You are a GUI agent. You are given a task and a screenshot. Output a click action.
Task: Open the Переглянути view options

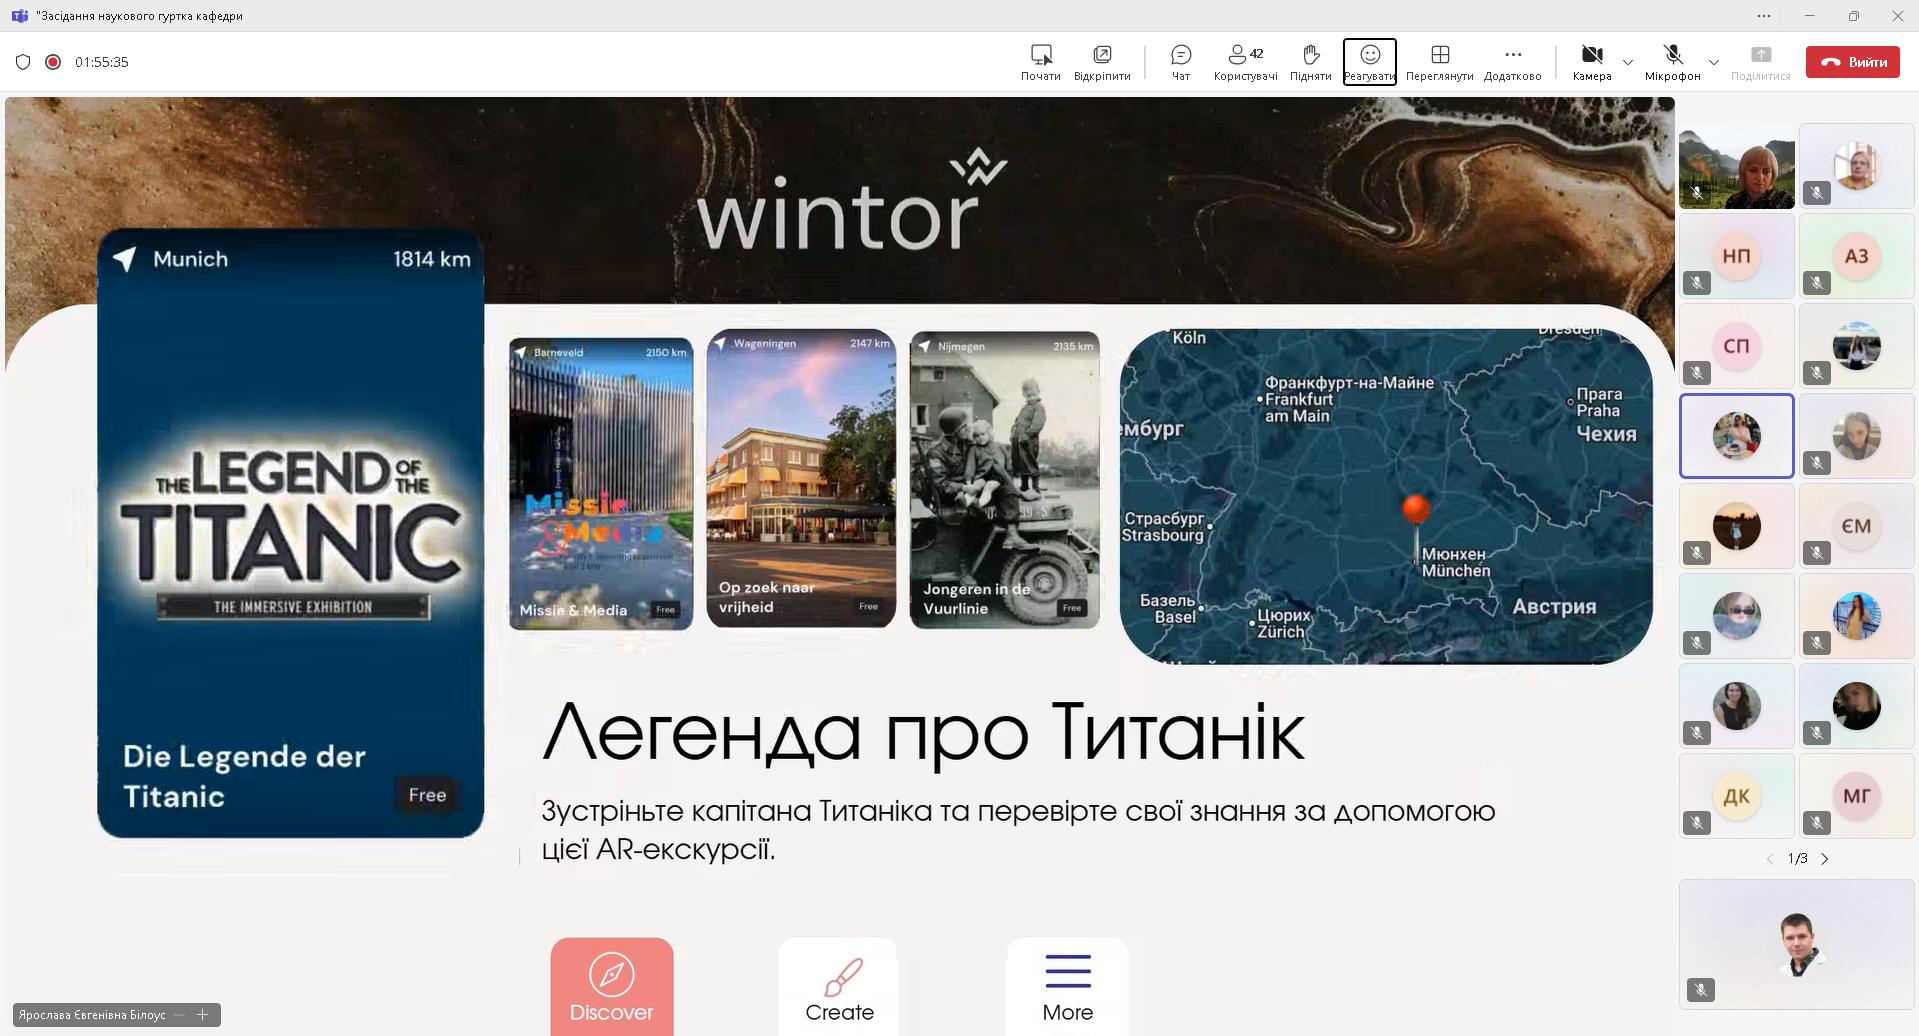pyautogui.click(x=1439, y=62)
